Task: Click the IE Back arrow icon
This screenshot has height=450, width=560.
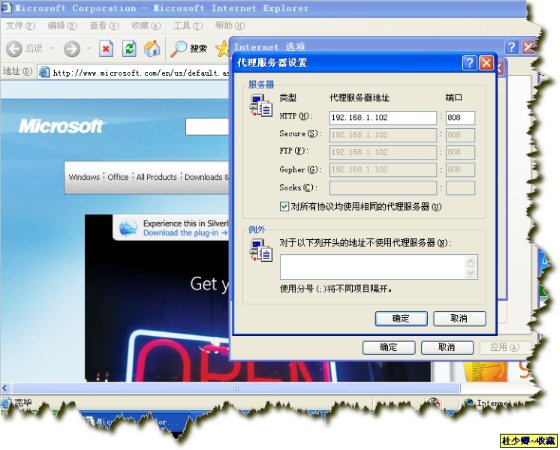Action: [14, 49]
